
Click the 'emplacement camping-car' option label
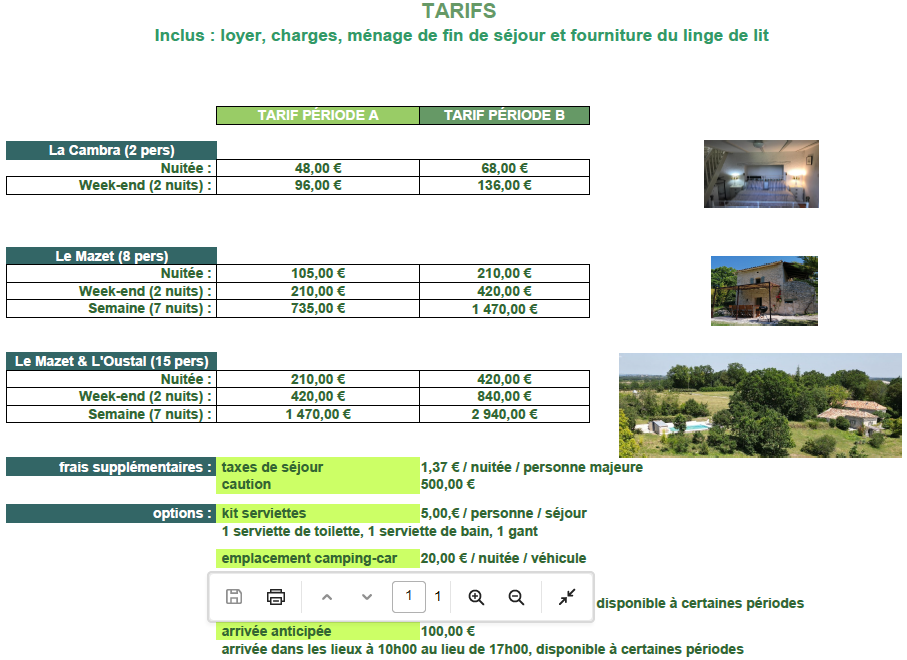tap(318, 558)
